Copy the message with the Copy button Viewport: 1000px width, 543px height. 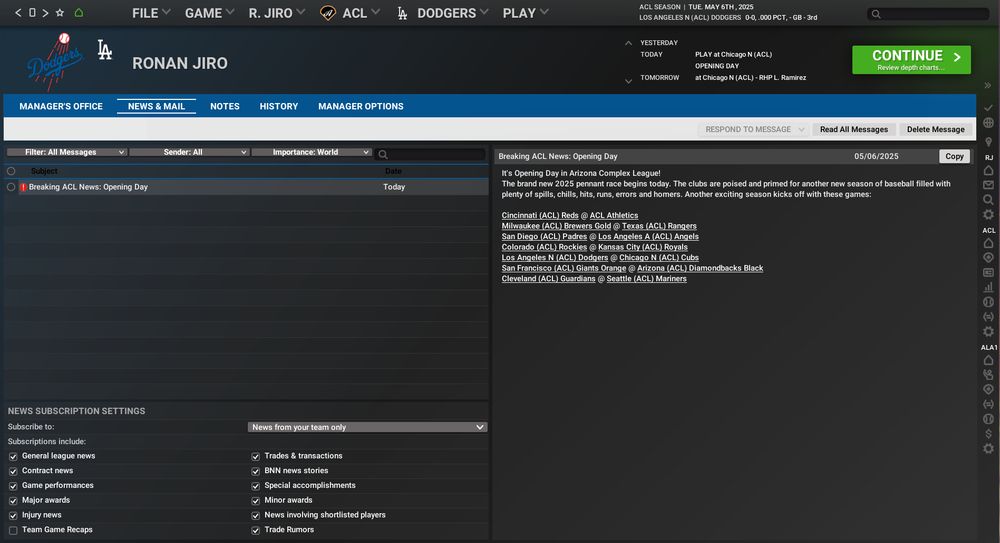pyautogui.click(x=954, y=156)
